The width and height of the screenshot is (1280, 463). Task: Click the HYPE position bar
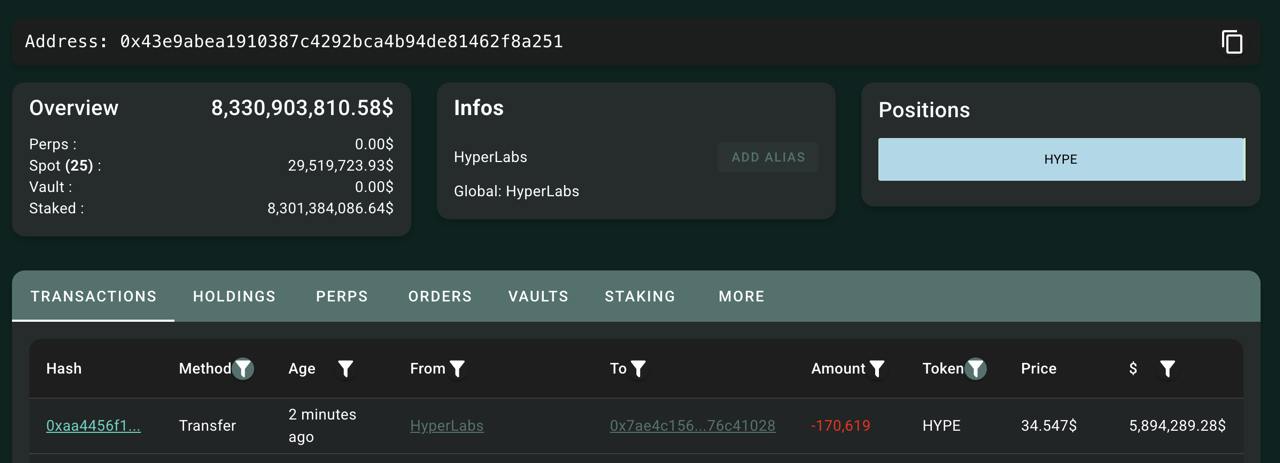[1061, 160]
